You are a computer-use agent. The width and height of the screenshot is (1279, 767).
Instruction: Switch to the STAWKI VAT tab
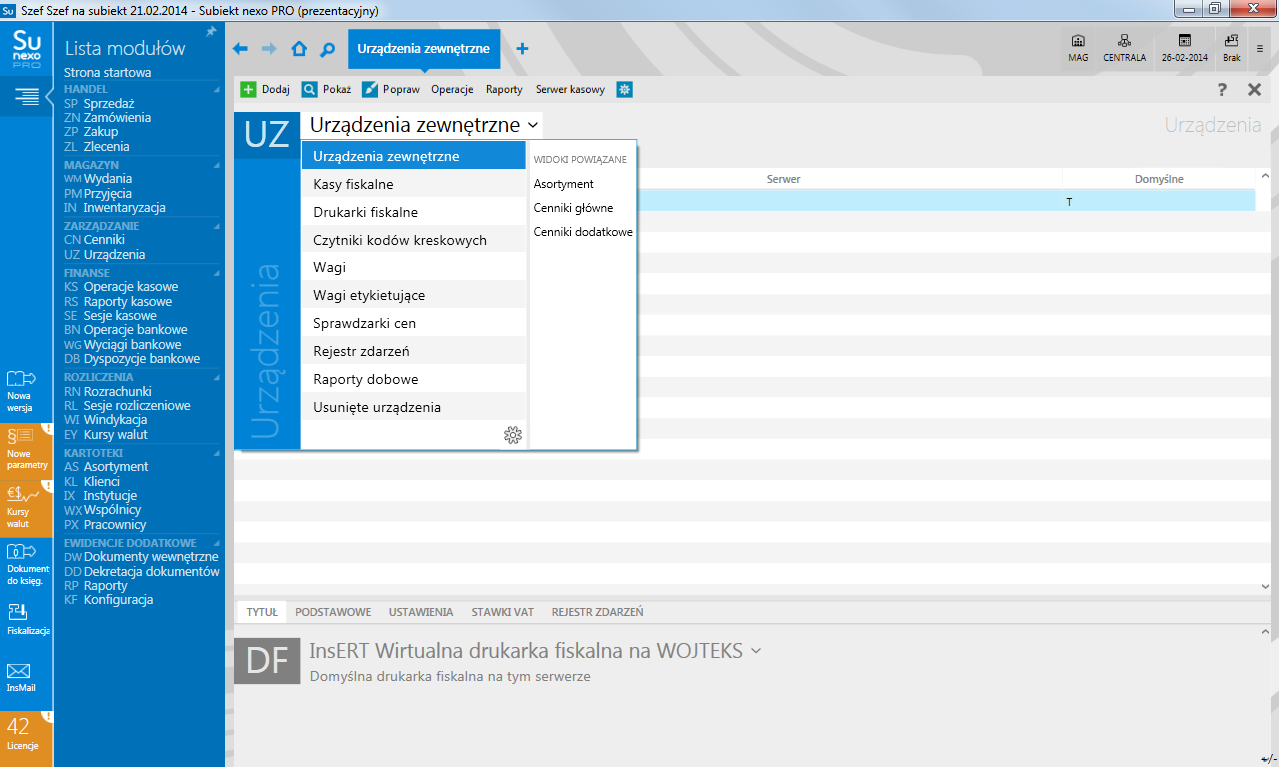tap(502, 612)
